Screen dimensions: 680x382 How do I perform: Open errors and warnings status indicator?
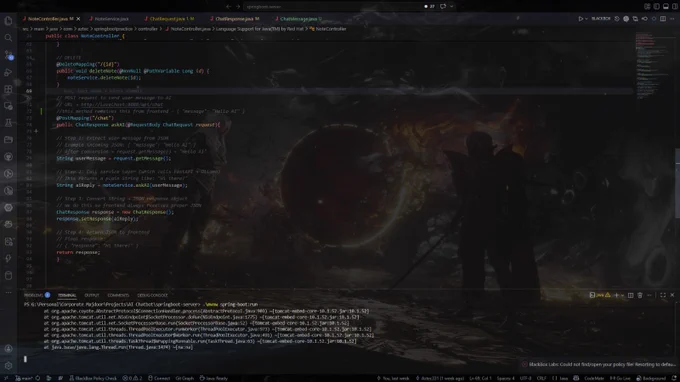[x=132, y=379]
